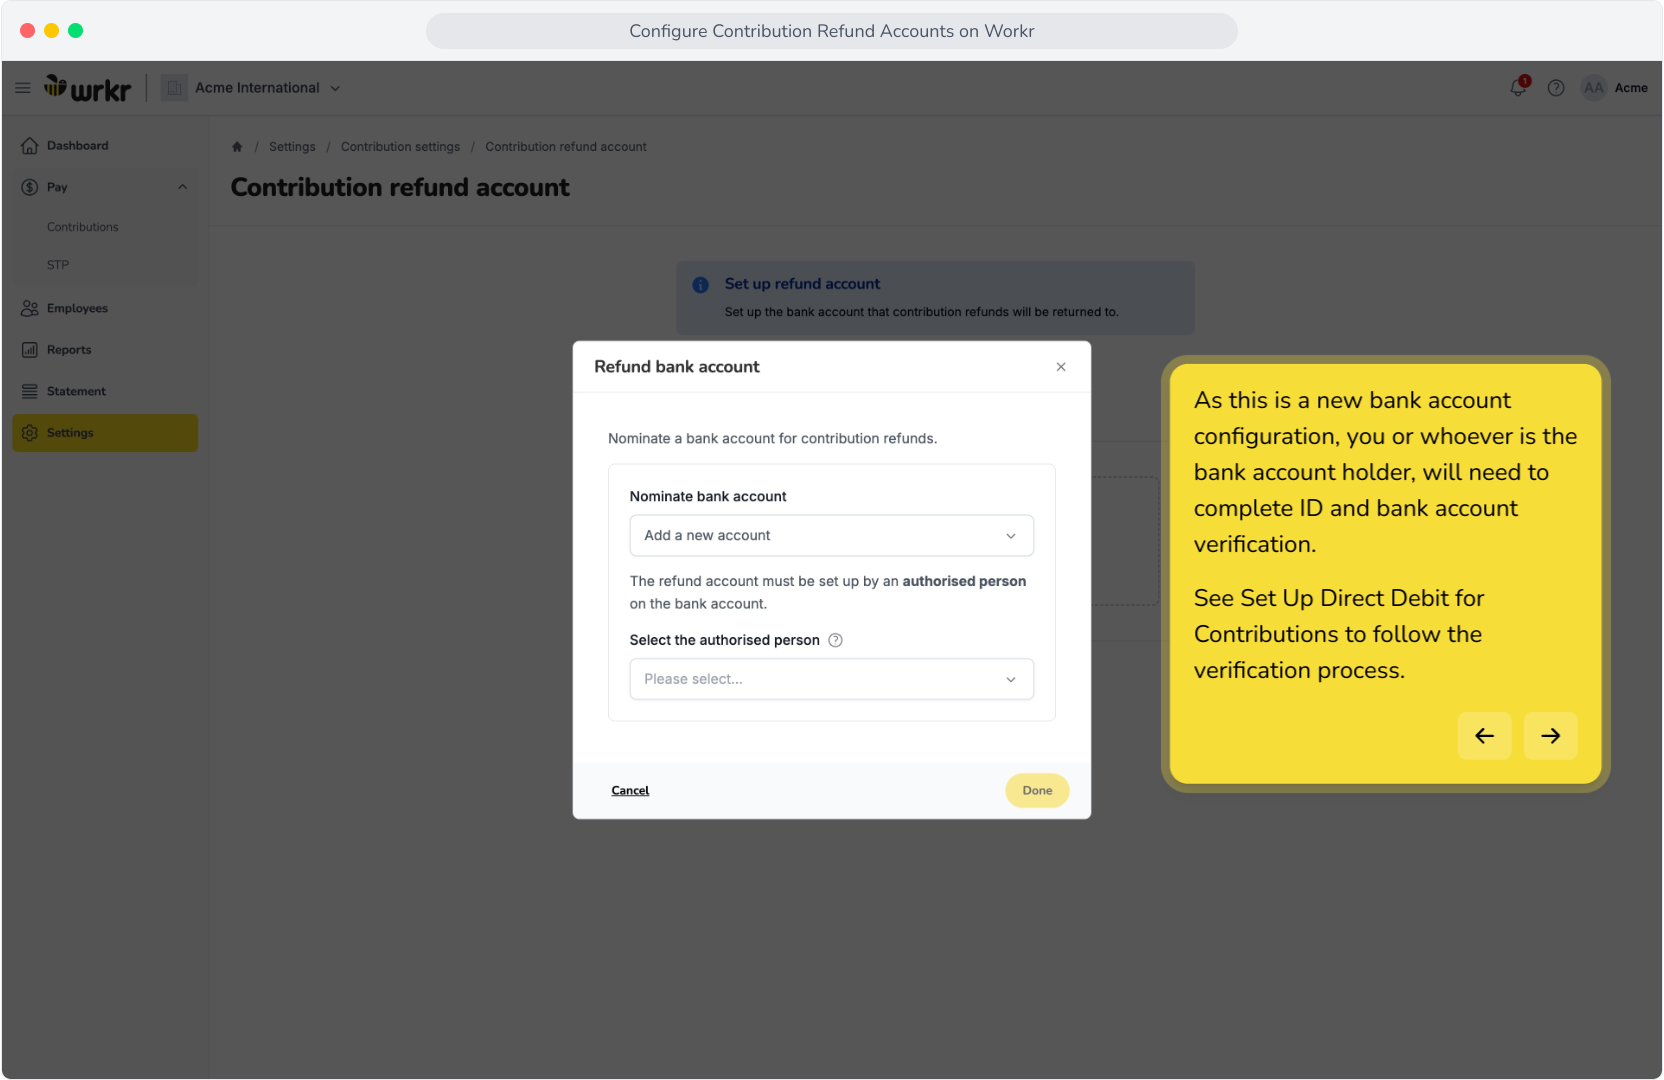Open Contributions under Pay
The width and height of the screenshot is (1664, 1080).
pyautogui.click(x=83, y=227)
